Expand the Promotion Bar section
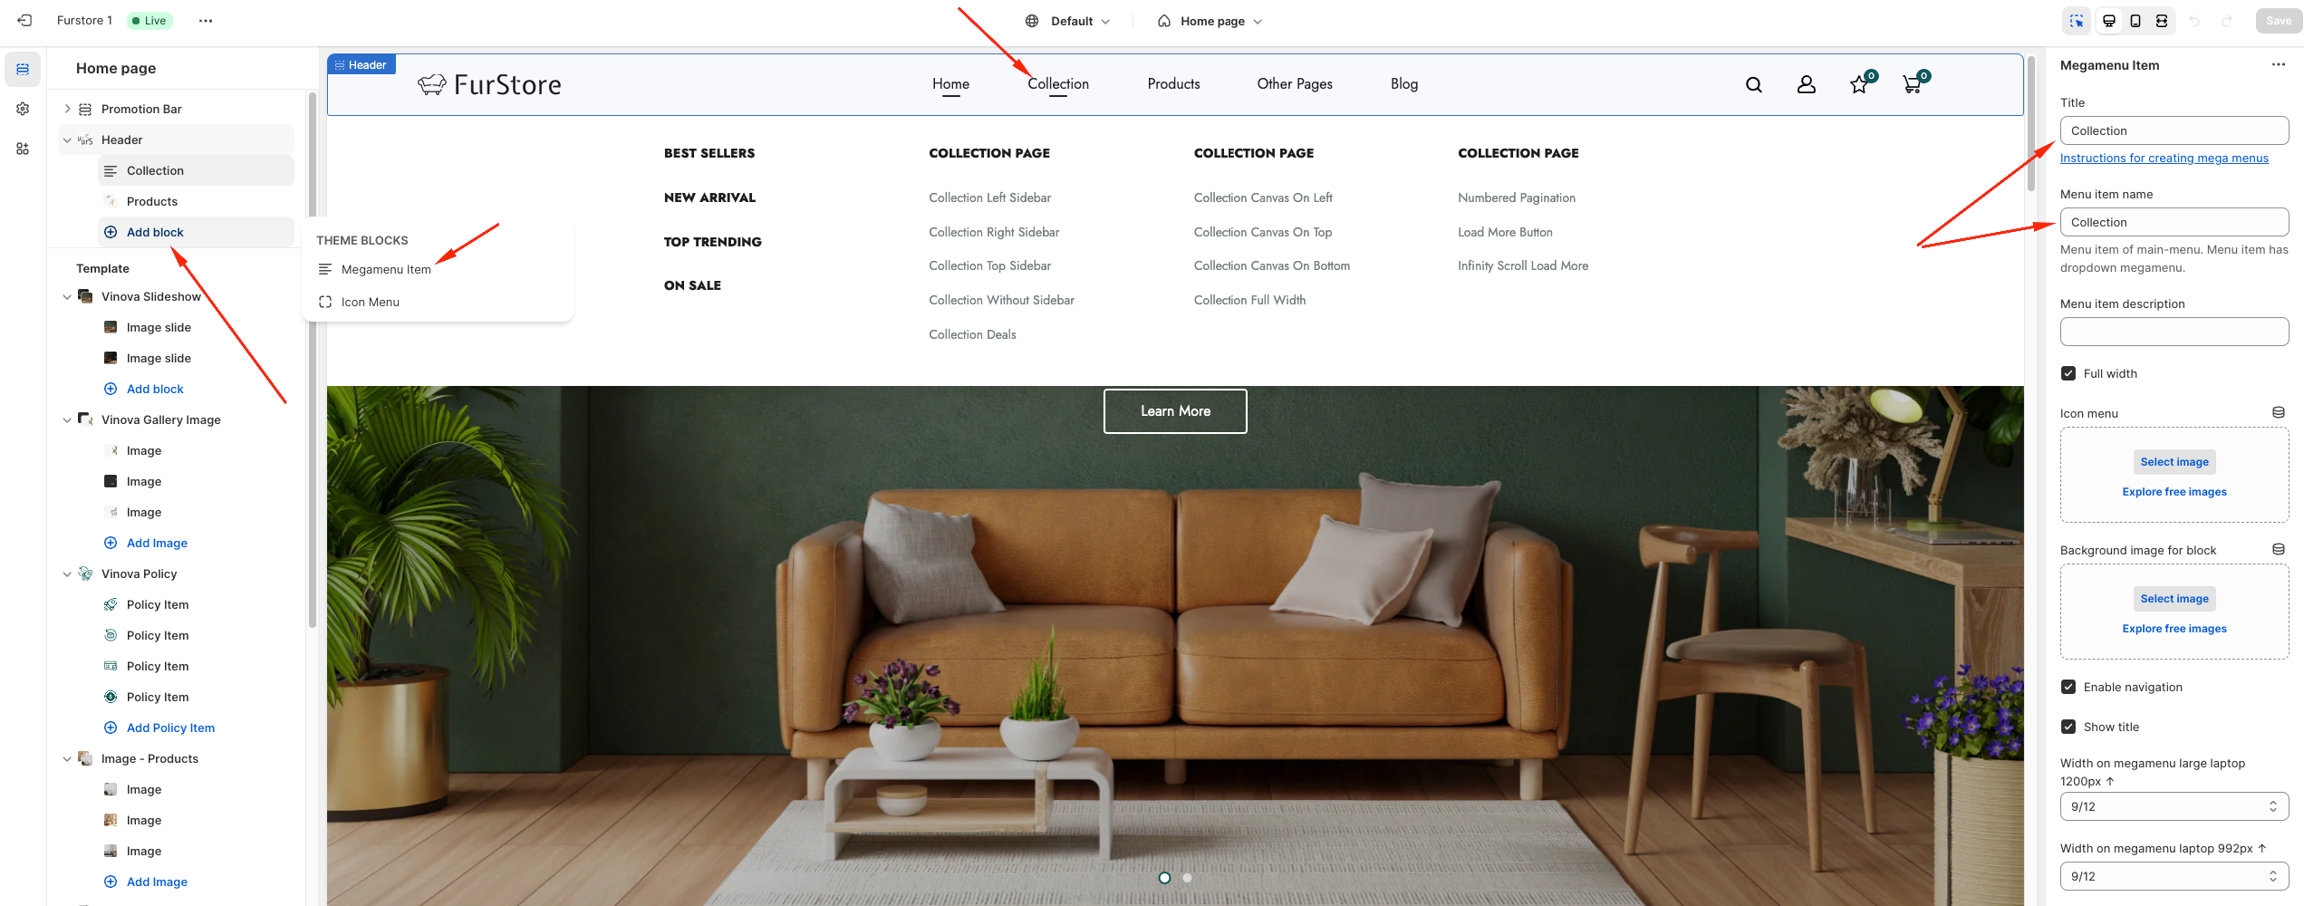 [x=67, y=109]
